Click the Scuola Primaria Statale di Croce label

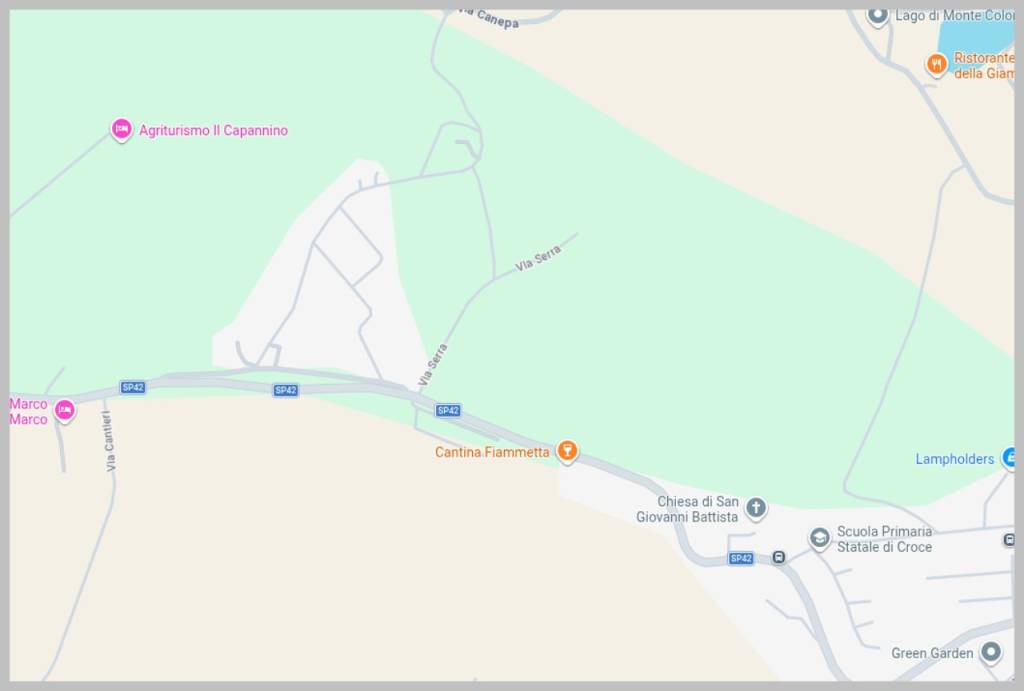pyautogui.click(x=884, y=539)
